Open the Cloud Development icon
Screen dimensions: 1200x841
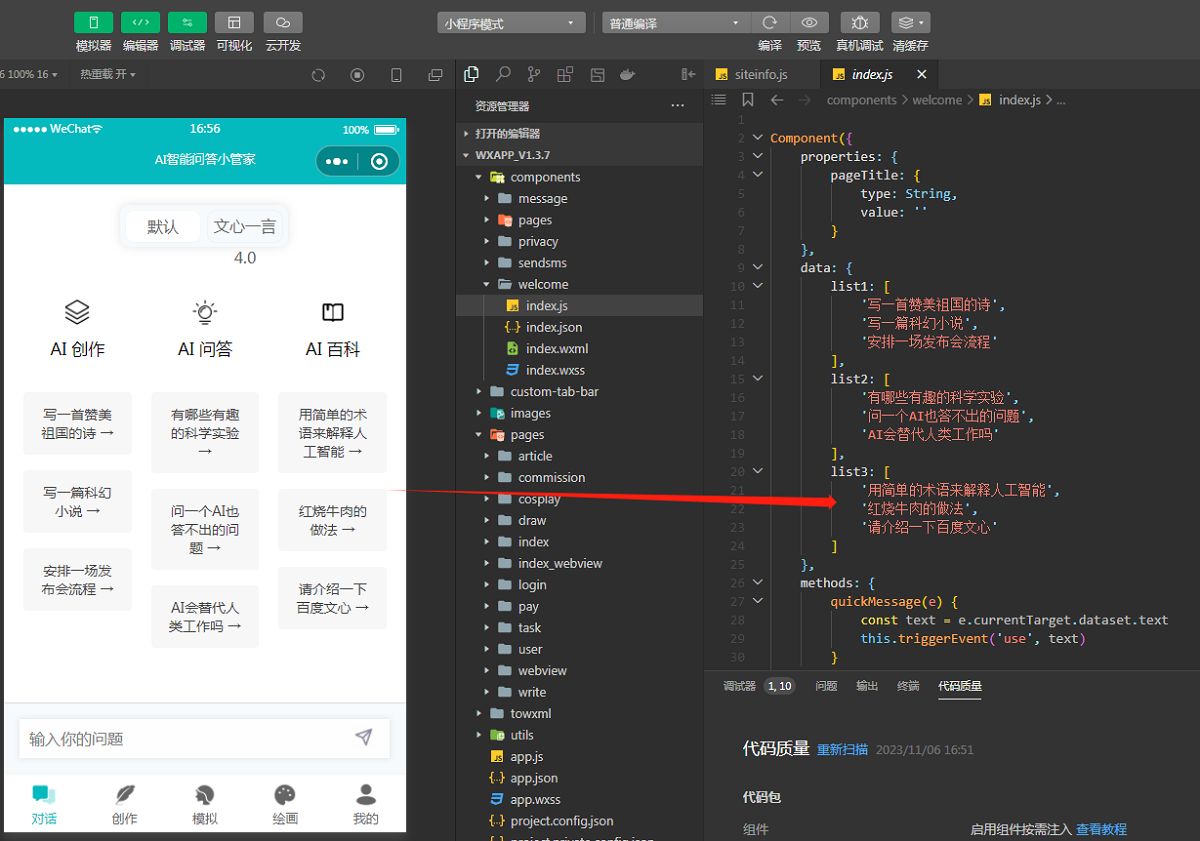[283, 23]
